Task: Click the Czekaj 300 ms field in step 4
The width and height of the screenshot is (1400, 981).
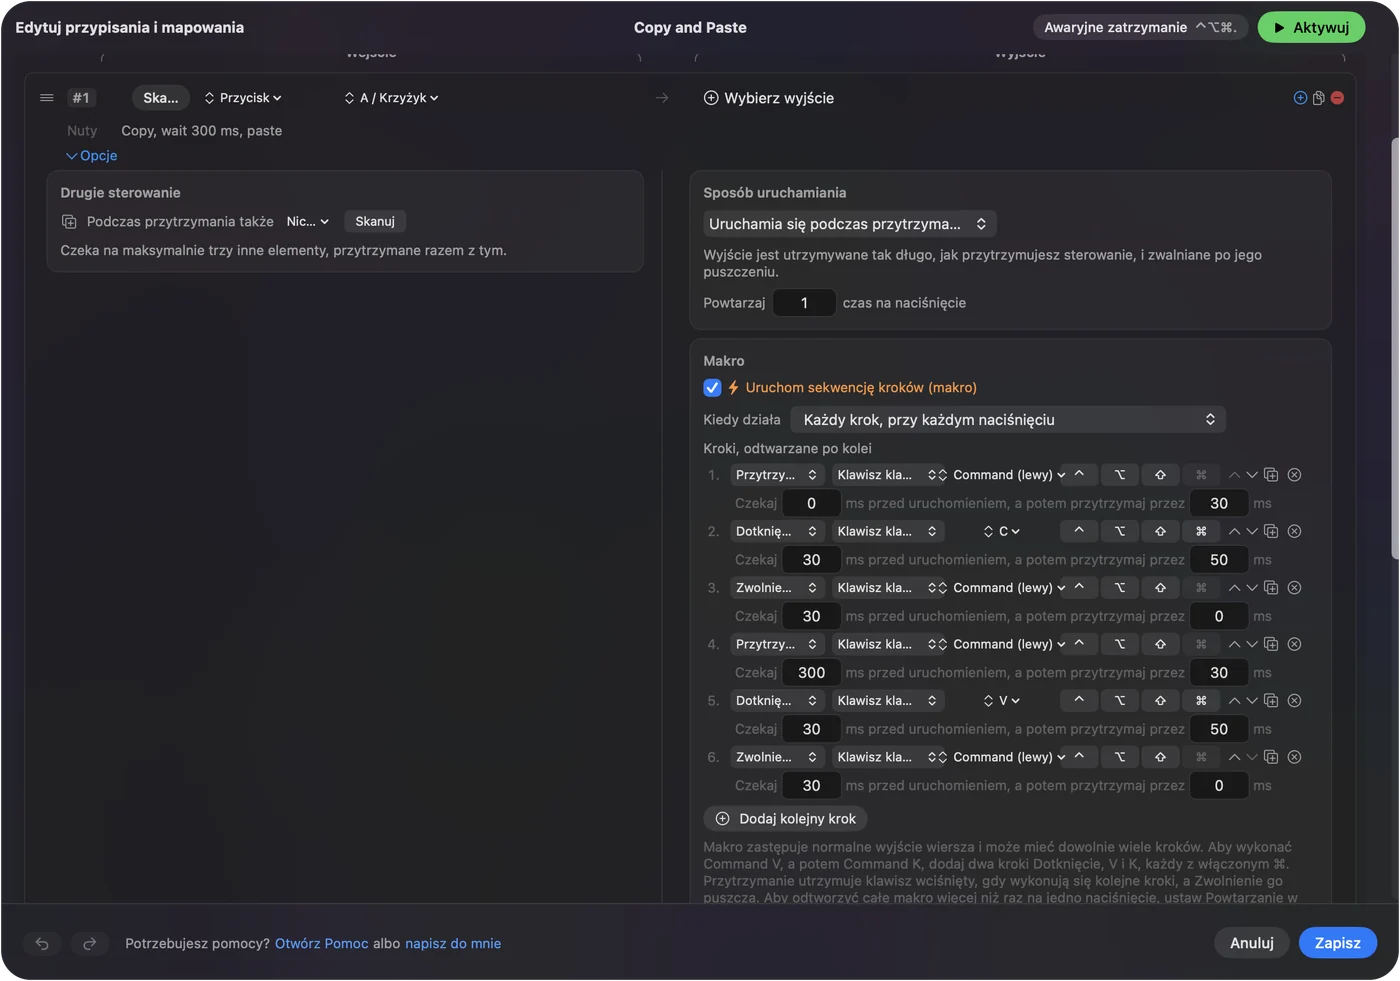Action: point(811,673)
